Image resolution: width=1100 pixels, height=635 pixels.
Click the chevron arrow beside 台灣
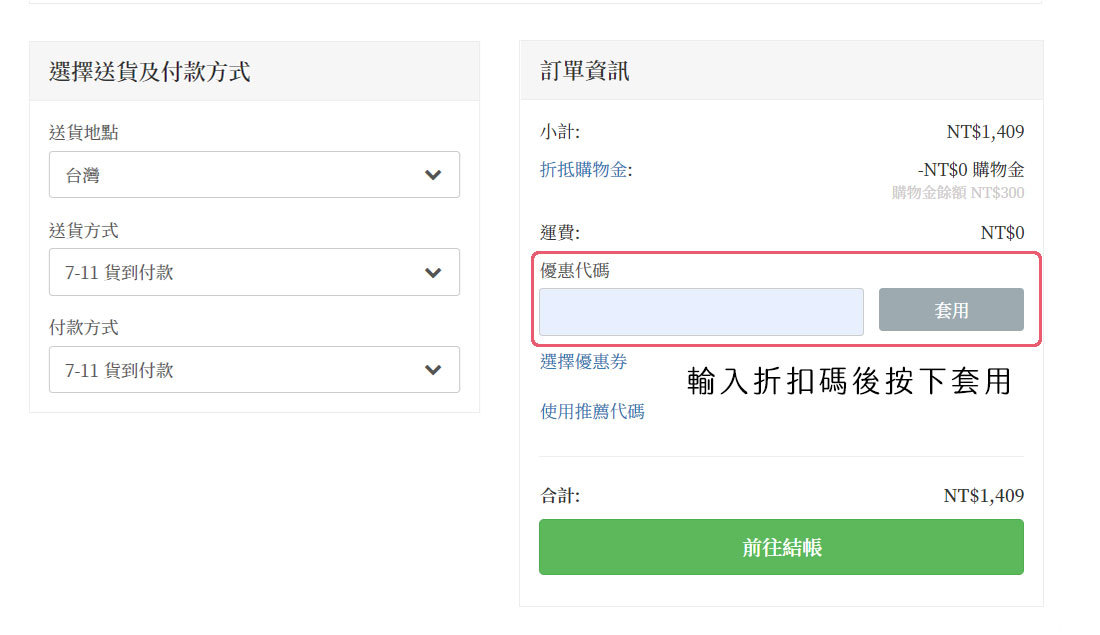433,175
